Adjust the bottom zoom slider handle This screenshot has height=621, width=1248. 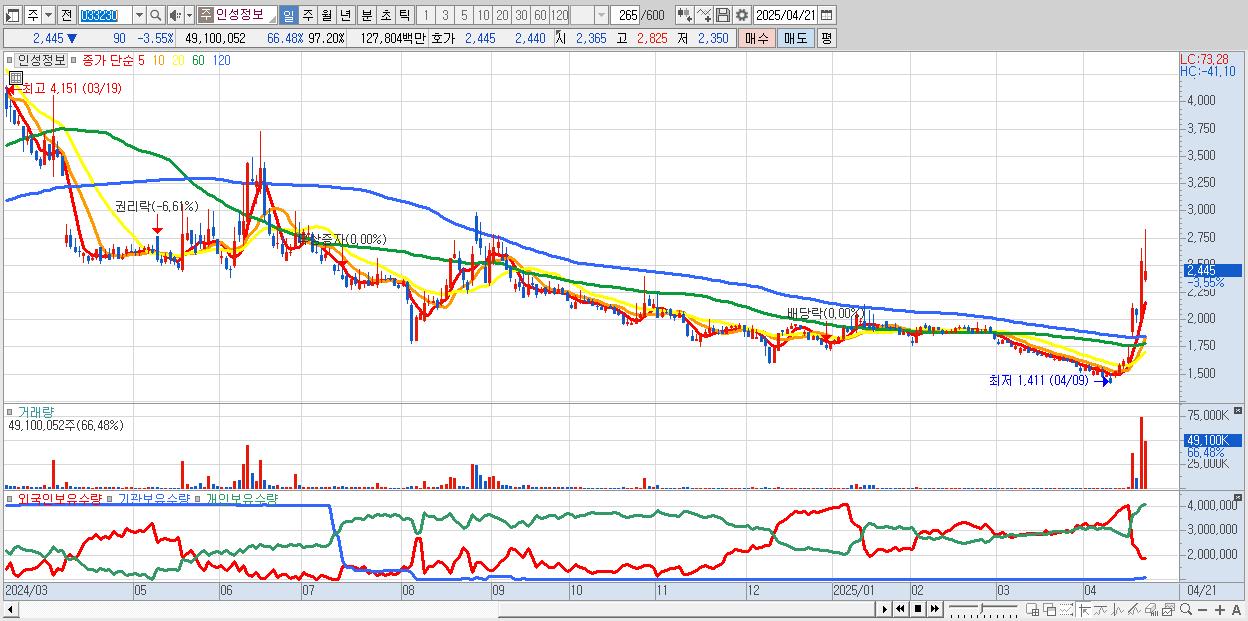pos(982,608)
